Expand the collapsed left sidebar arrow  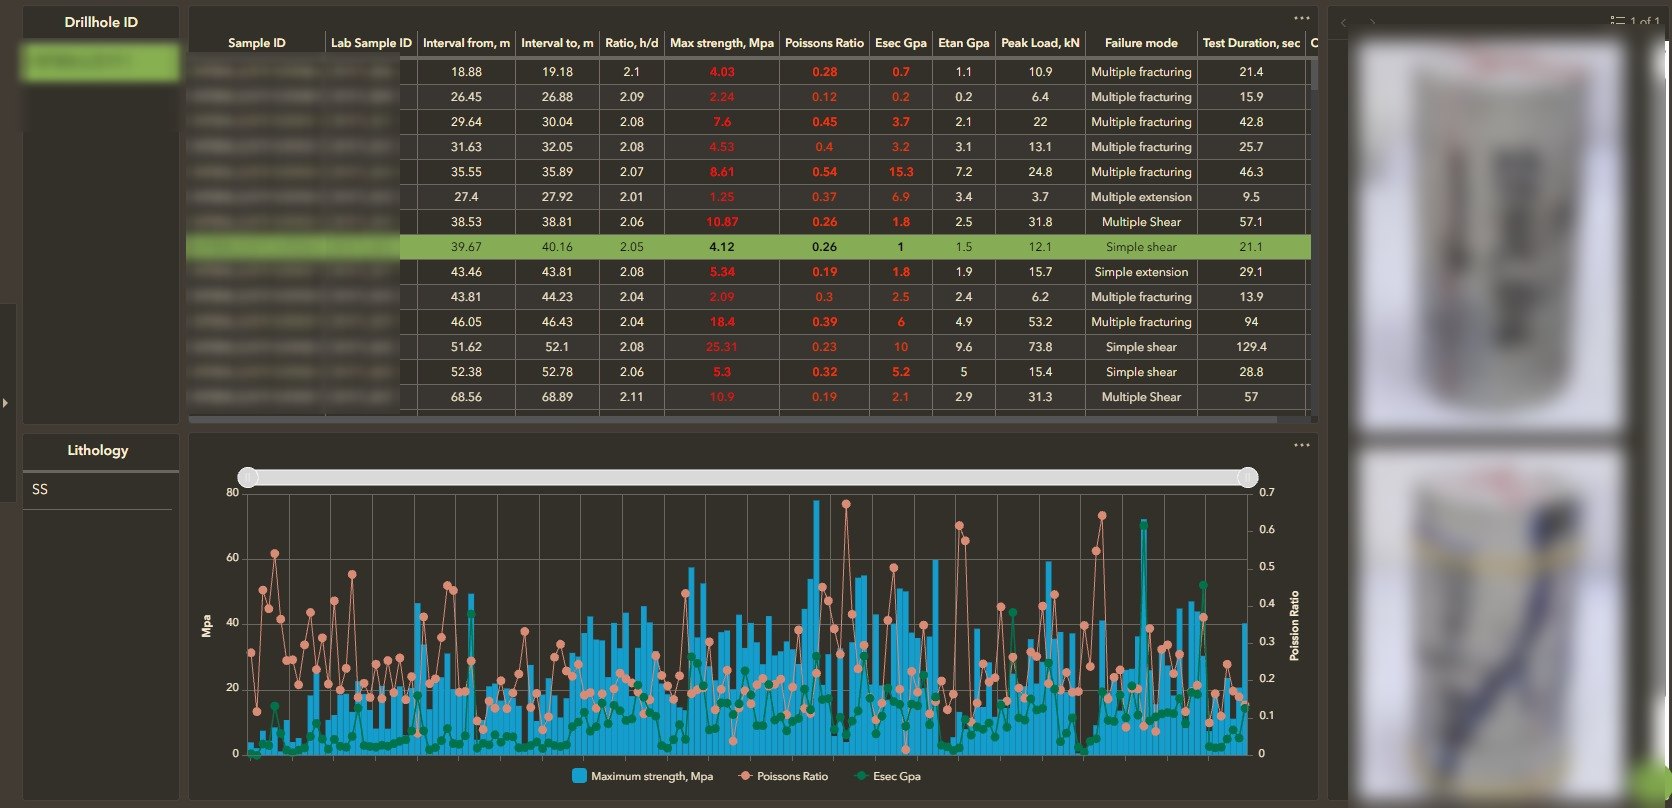pos(5,403)
